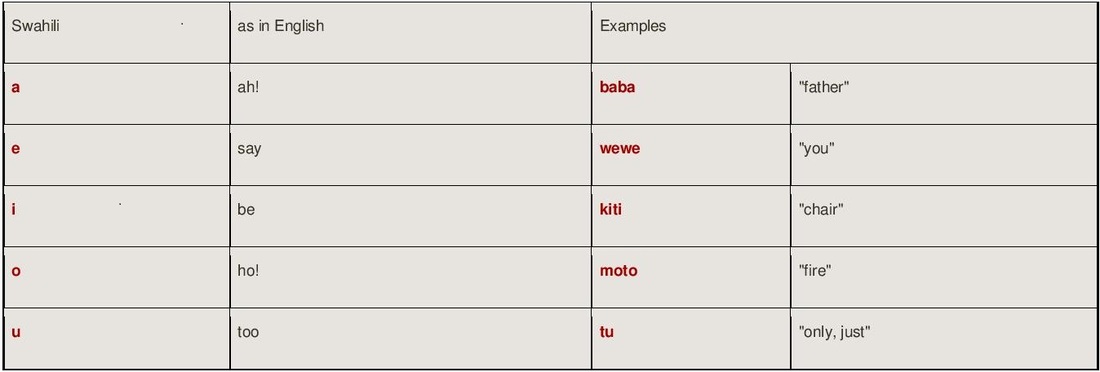Click the red vowel 'e'
The image size is (1100, 372).
tap(15, 150)
